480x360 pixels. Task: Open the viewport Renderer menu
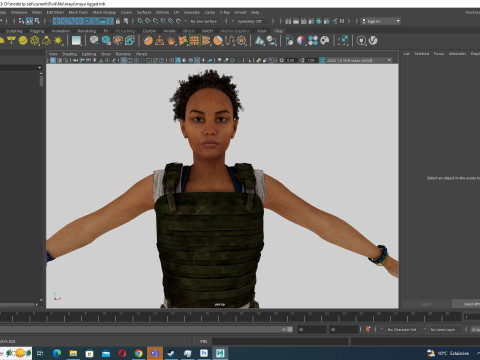(x=123, y=54)
